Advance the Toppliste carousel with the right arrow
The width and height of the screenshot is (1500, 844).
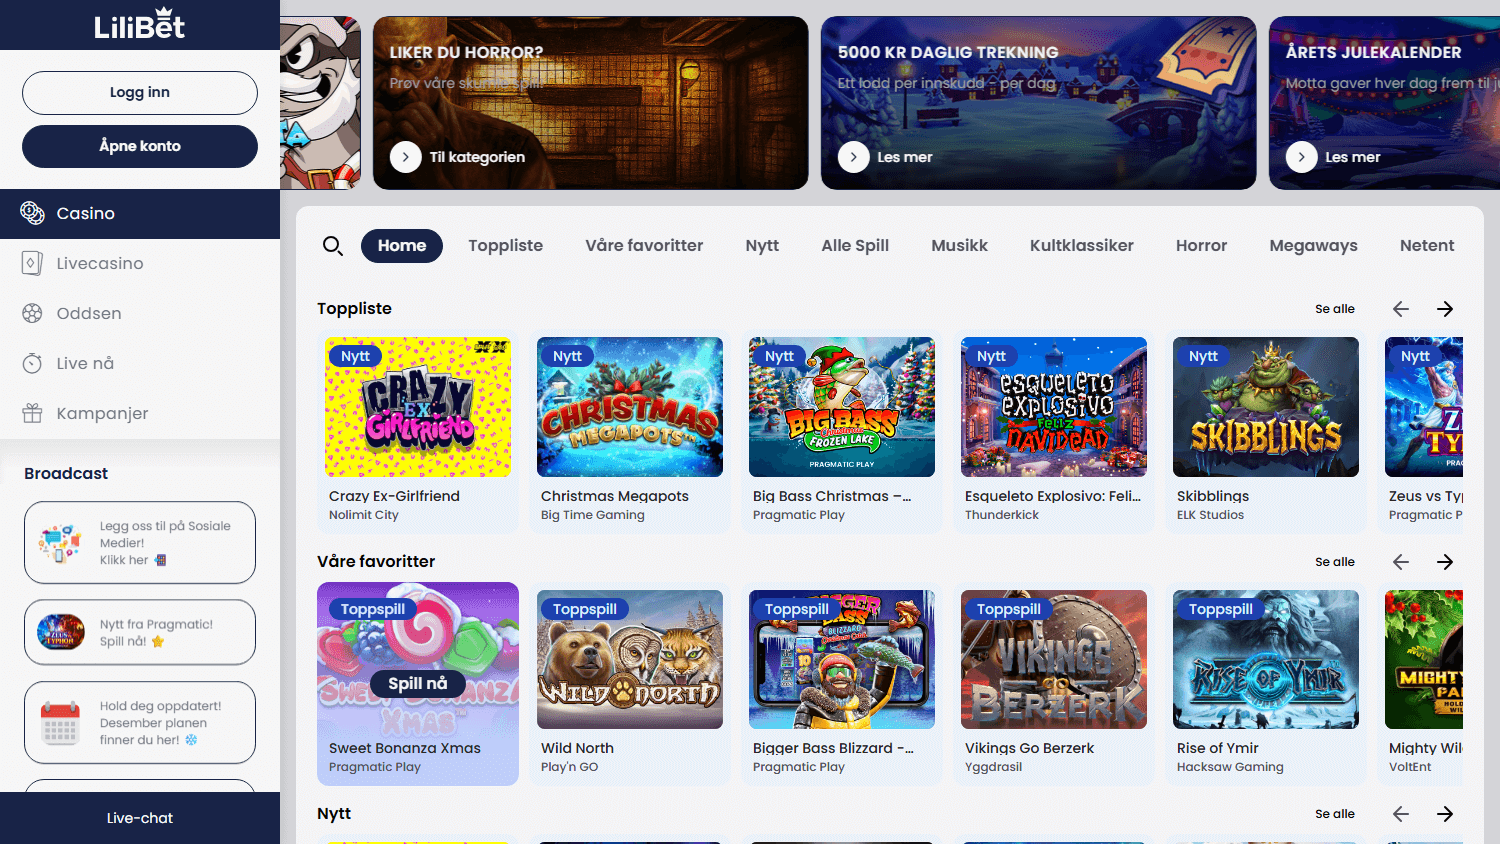[1444, 308]
